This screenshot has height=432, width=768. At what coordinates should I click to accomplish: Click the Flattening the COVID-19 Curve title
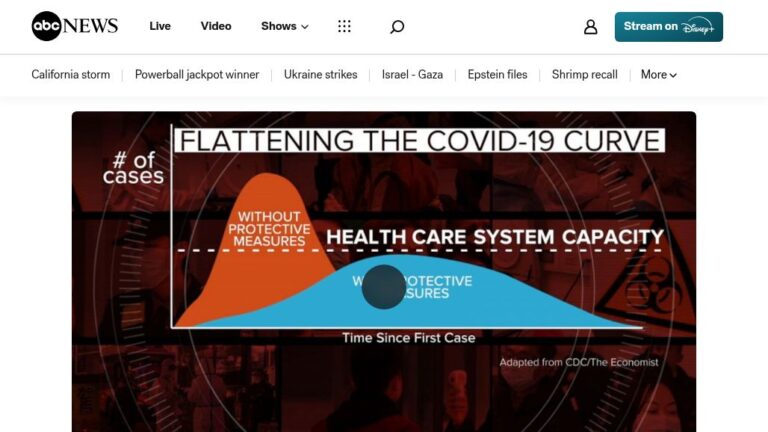[420, 141]
